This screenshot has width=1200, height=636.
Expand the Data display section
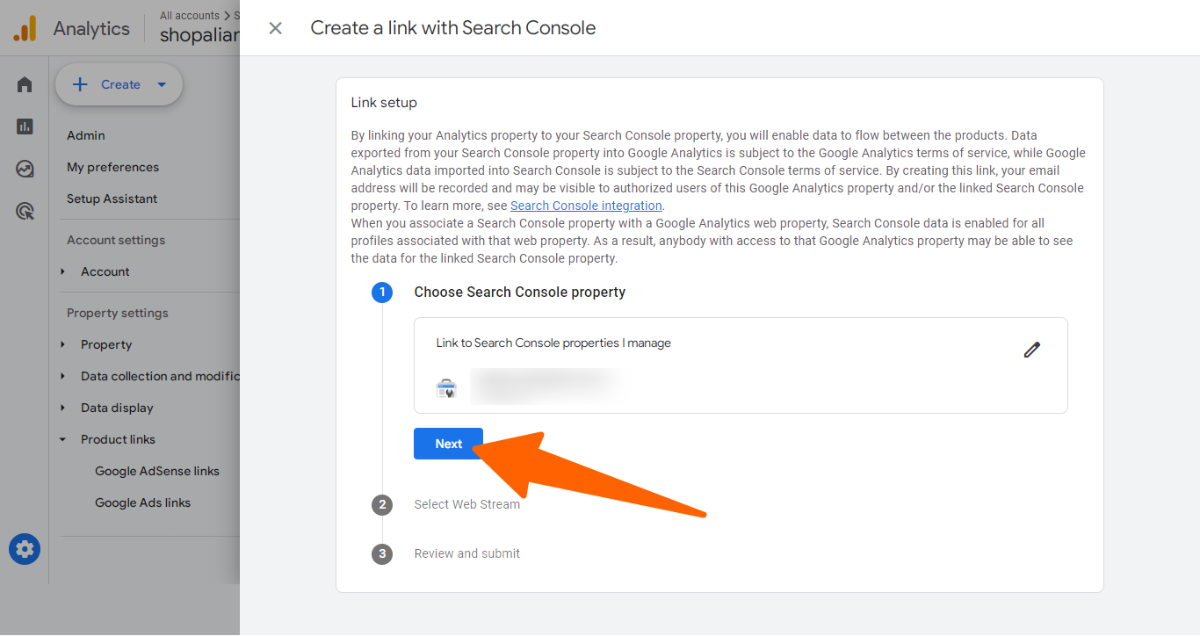[117, 408]
